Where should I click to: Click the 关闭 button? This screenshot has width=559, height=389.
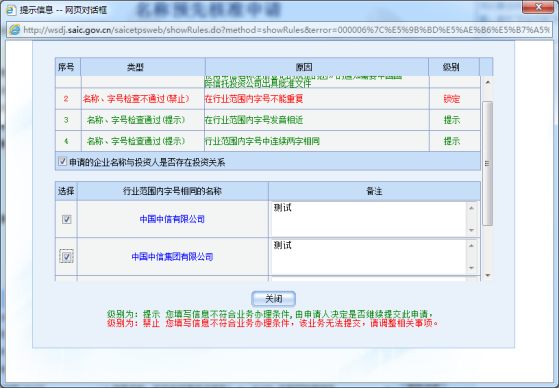click(273, 299)
